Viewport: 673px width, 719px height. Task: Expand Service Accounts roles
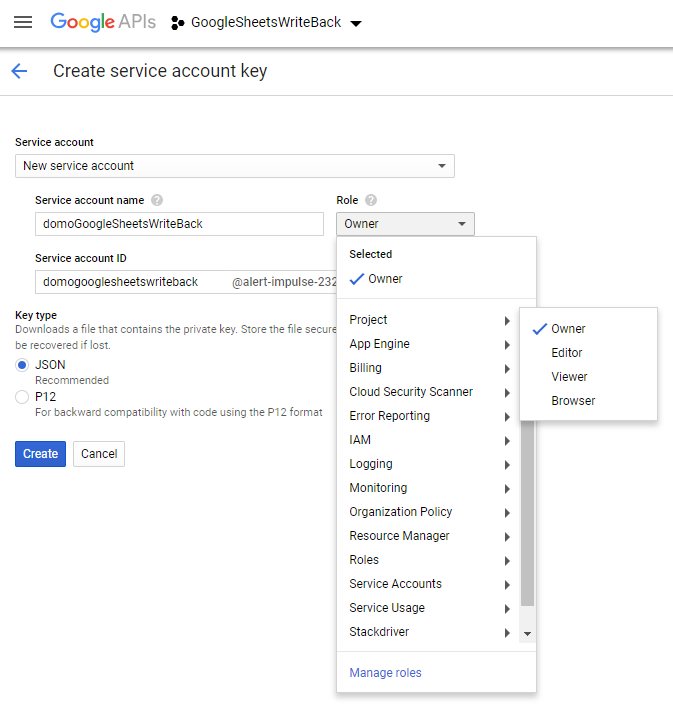pyautogui.click(x=430, y=584)
